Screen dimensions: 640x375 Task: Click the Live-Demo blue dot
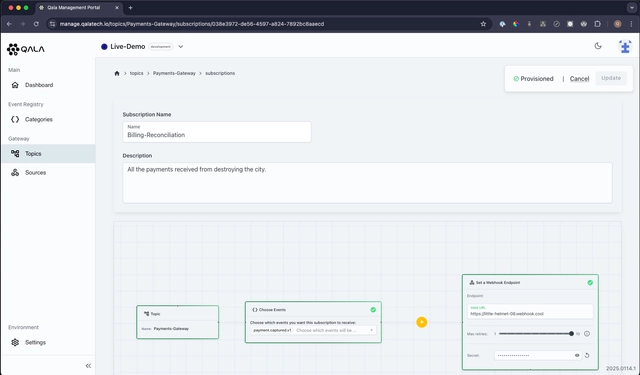104,47
